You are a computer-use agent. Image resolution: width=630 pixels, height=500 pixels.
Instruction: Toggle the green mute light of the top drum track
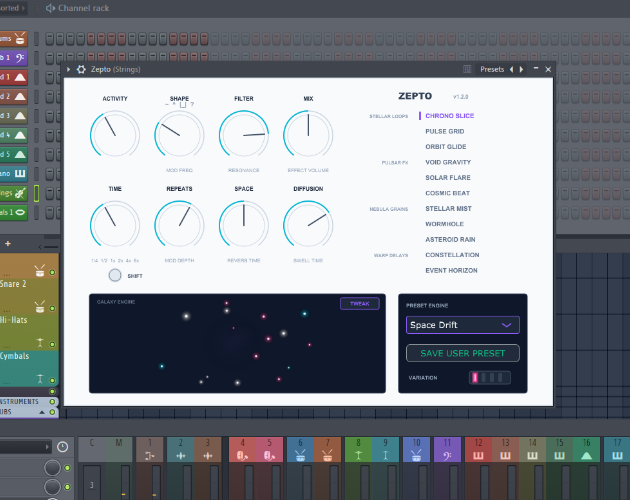52,273
